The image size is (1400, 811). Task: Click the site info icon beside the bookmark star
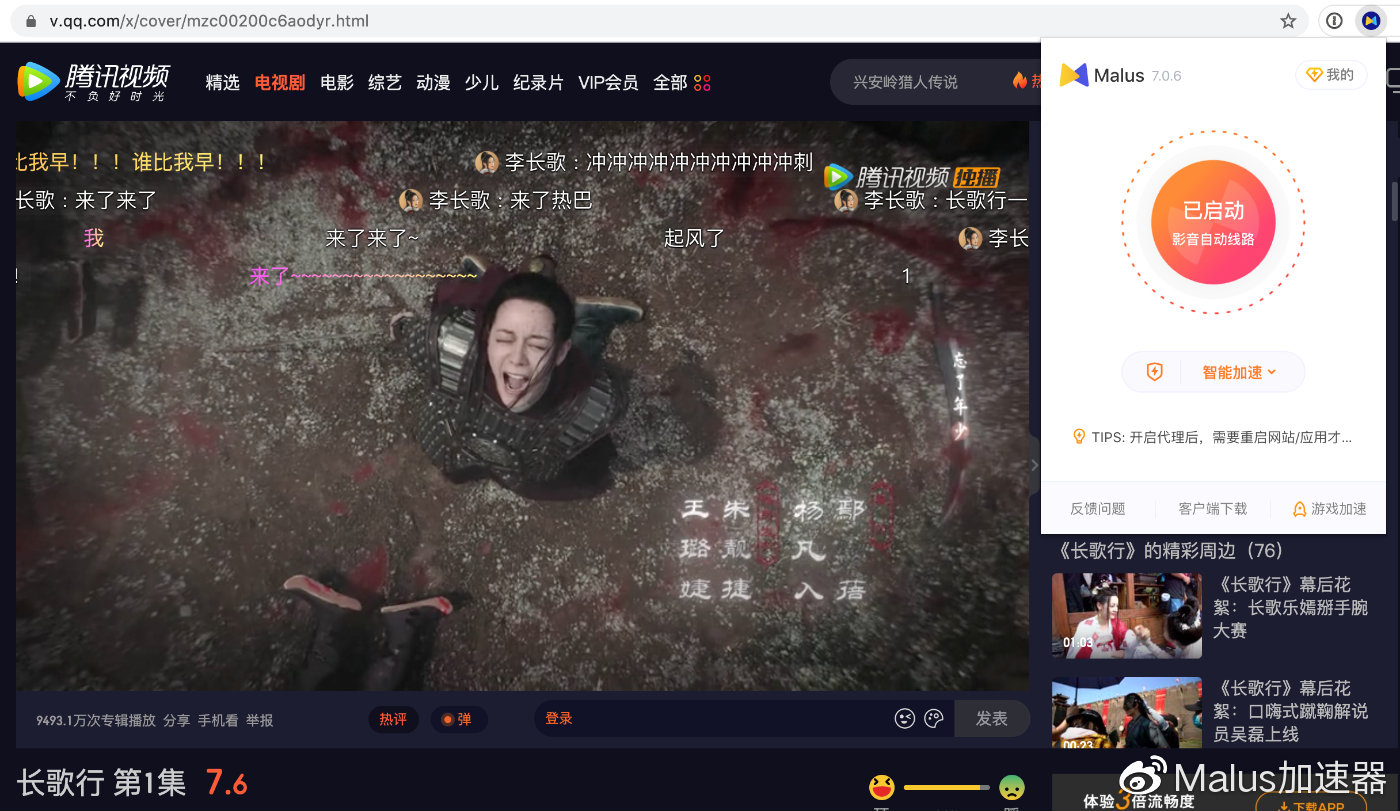click(1334, 20)
